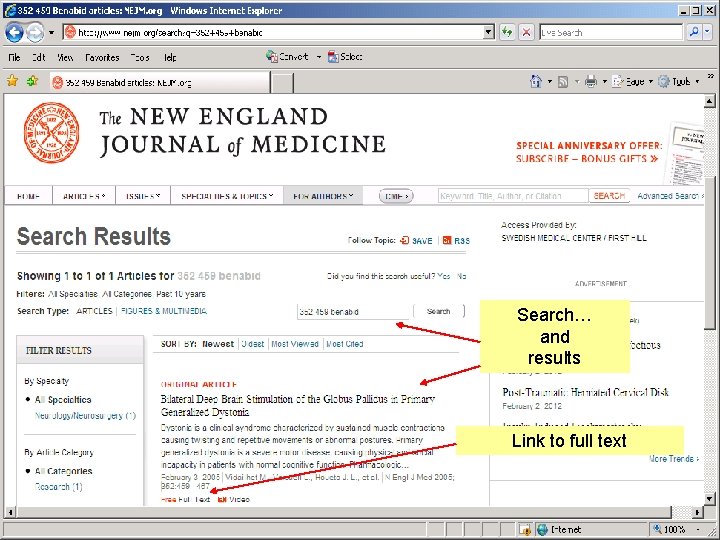Open the Favorites menu
The height and width of the screenshot is (540, 720).
point(102,57)
